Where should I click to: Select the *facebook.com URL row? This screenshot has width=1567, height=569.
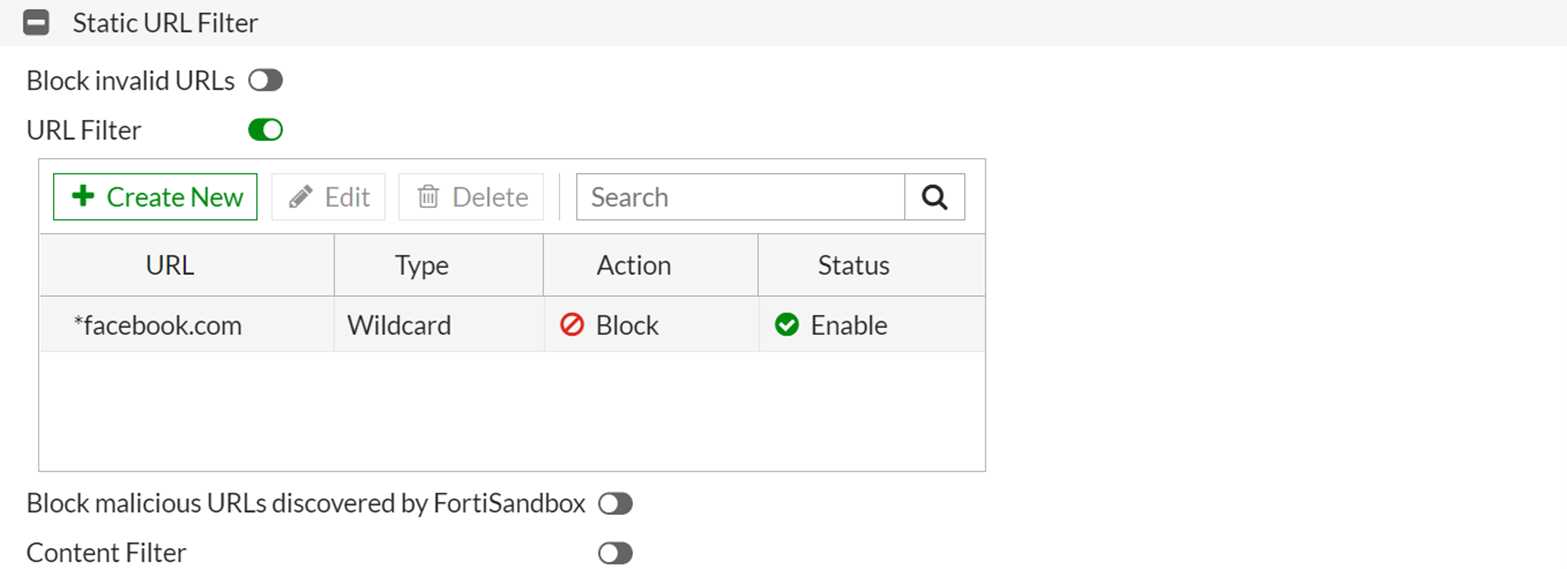pos(158,325)
